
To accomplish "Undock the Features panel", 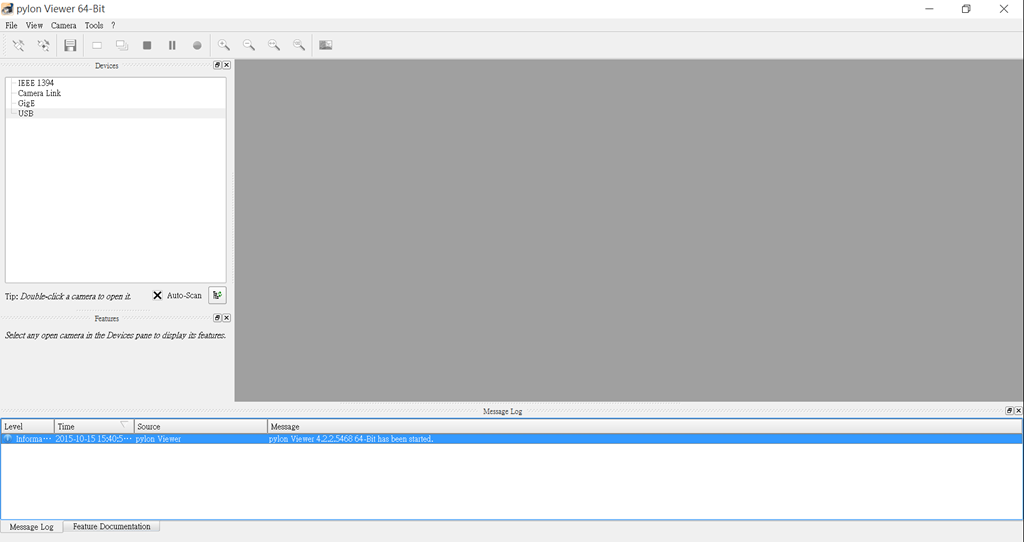I will [217, 318].
